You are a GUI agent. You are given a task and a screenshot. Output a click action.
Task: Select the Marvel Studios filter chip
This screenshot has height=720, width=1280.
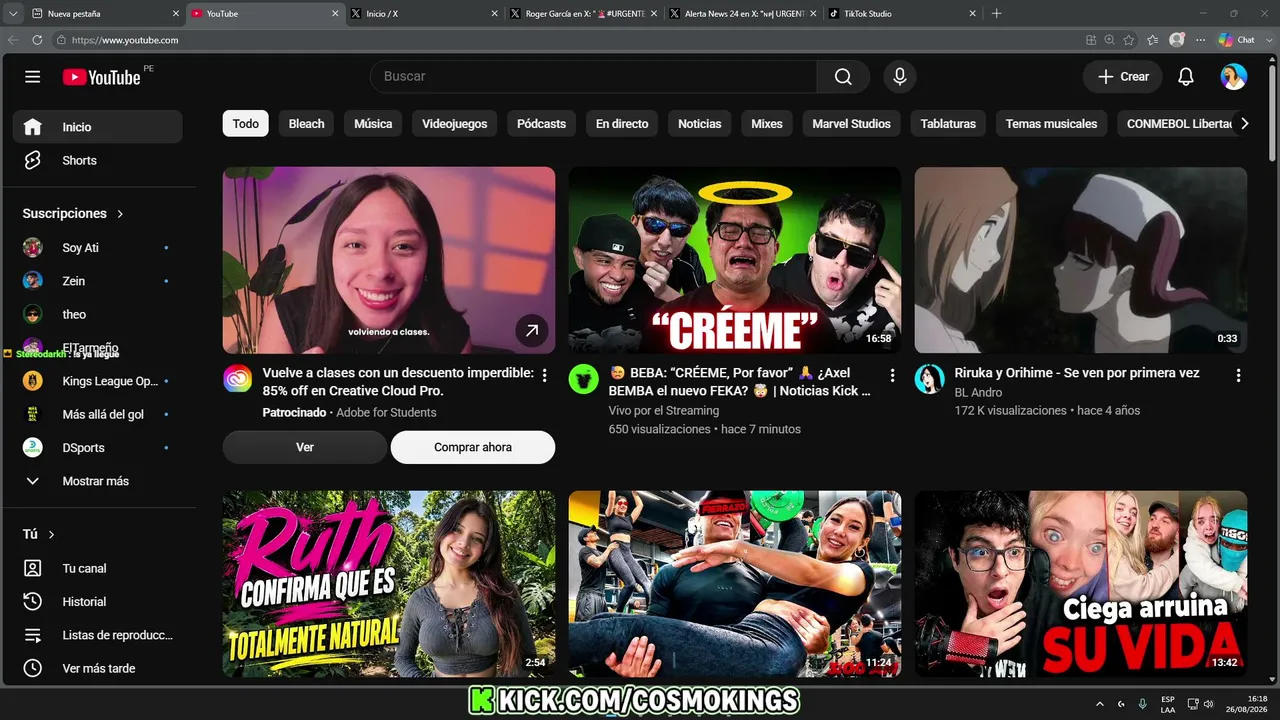pyautogui.click(x=851, y=124)
